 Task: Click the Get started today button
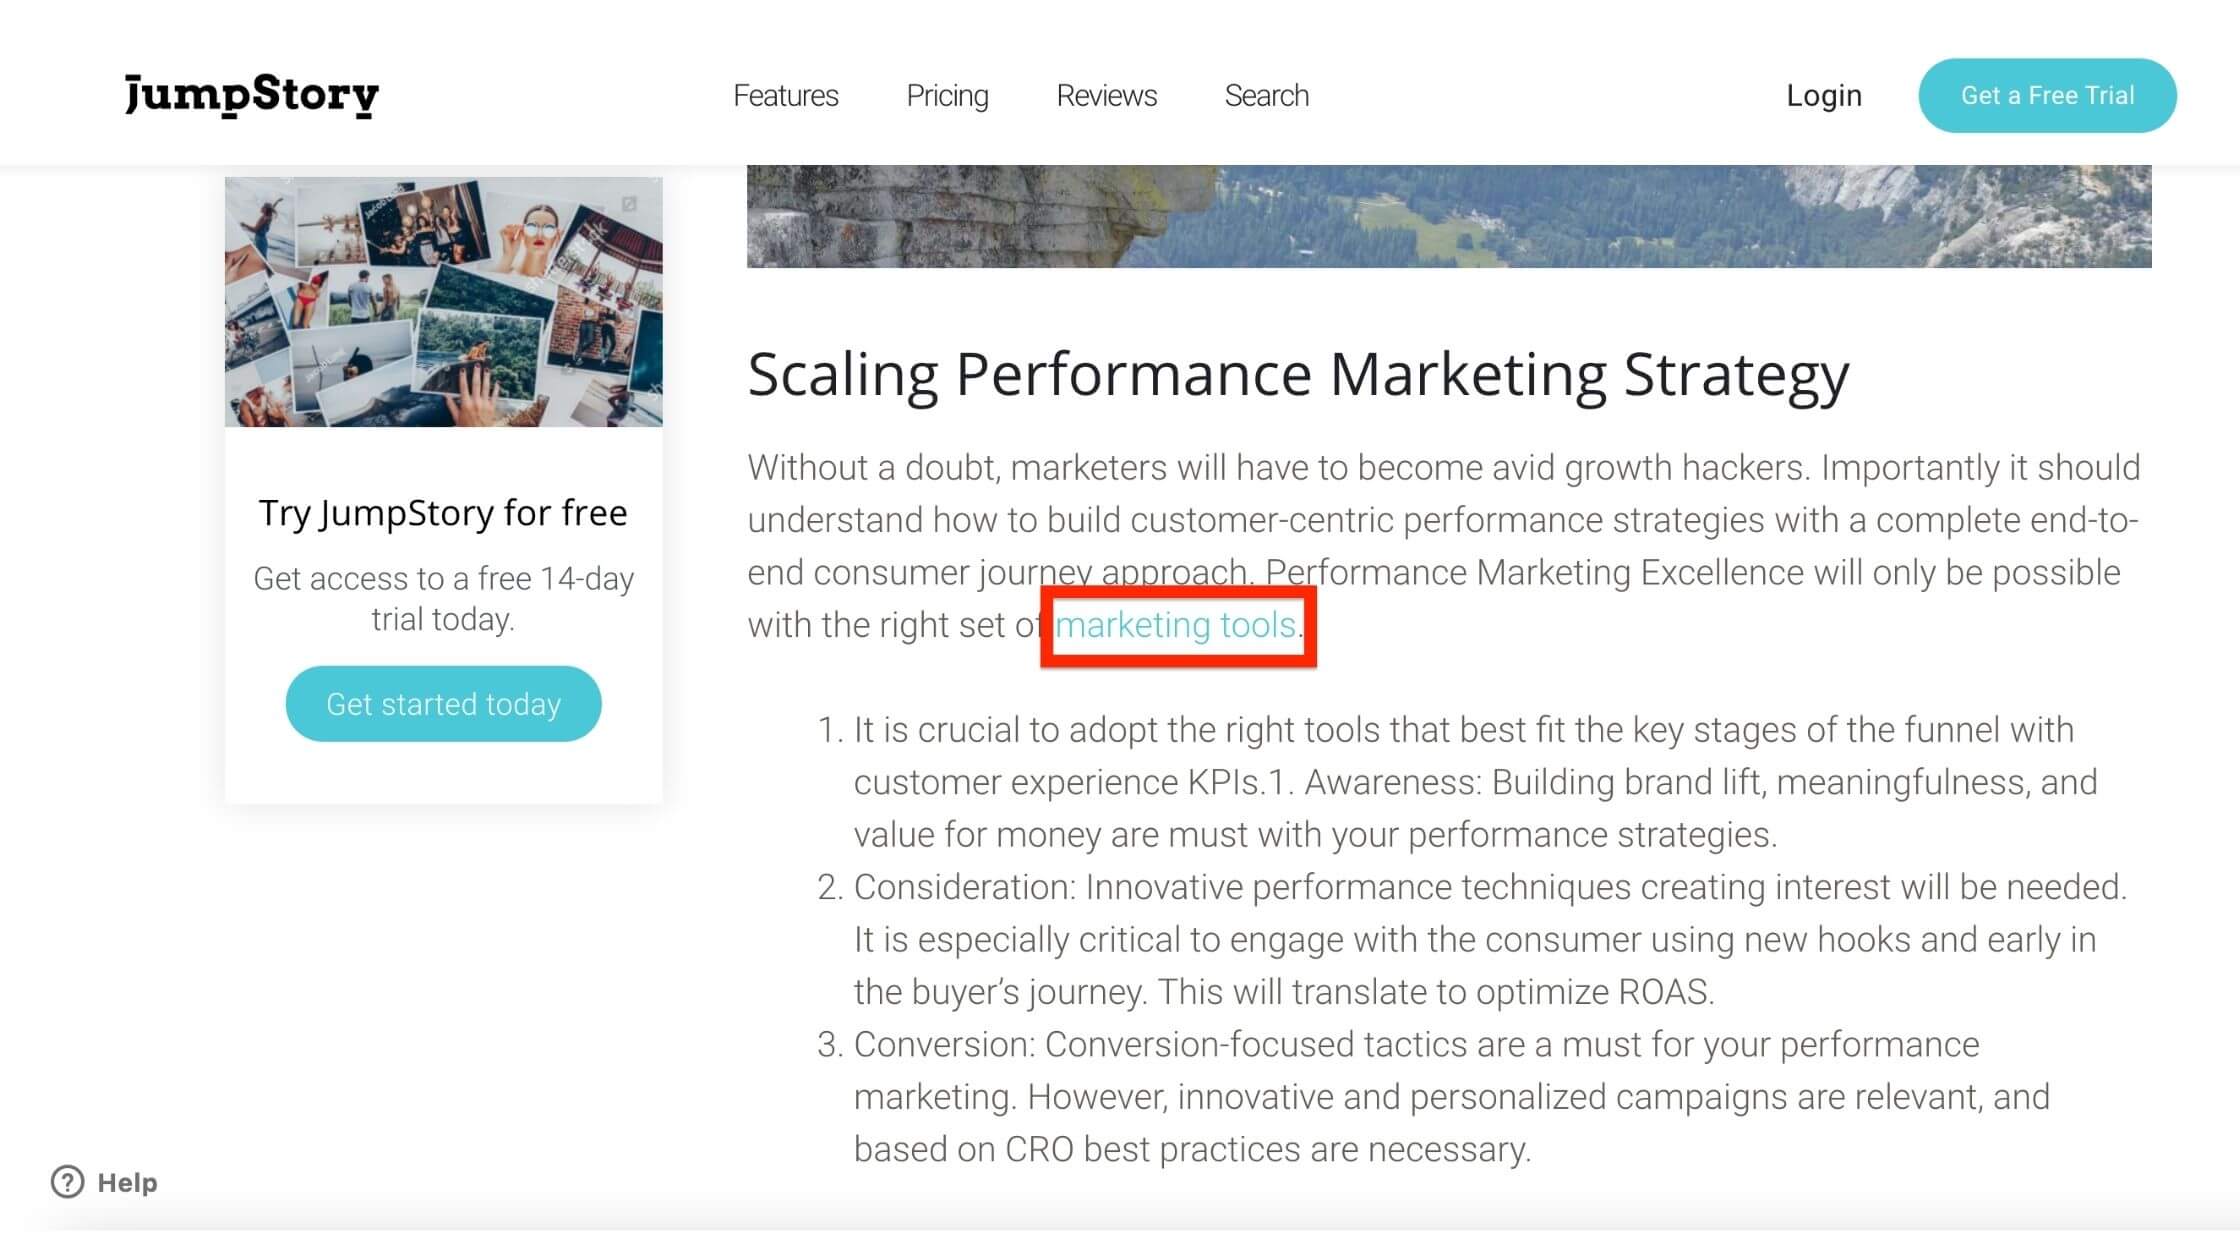(443, 704)
